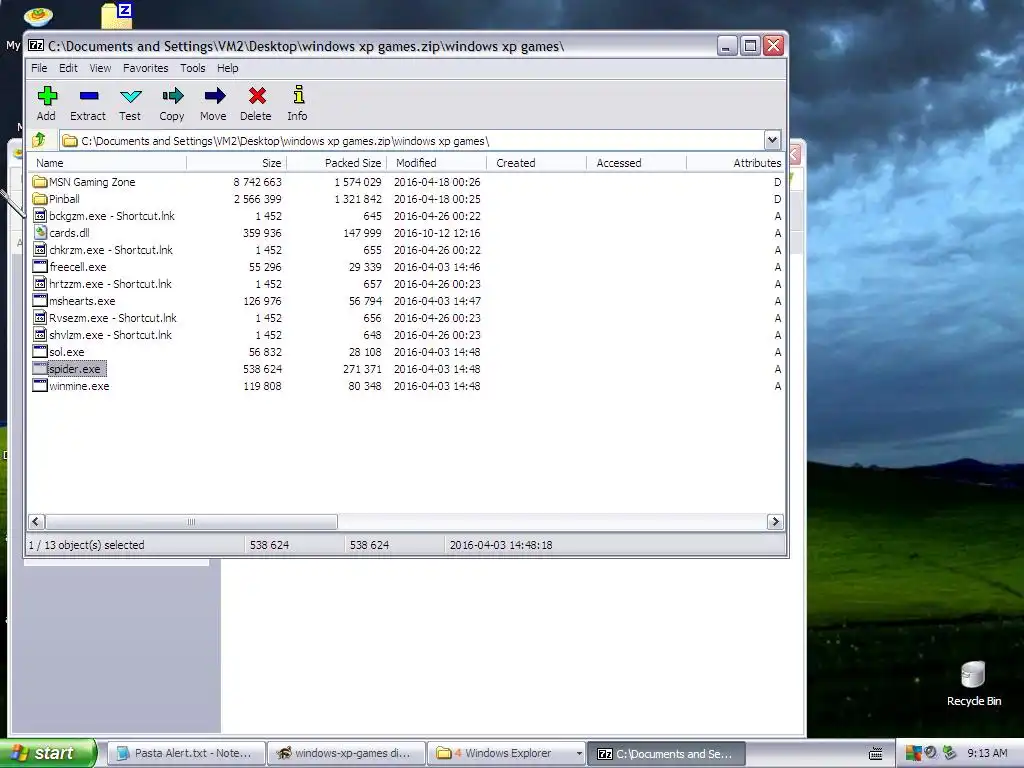This screenshot has width=1024, height=768.
Task: Open the Help menu
Action: point(227,68)
